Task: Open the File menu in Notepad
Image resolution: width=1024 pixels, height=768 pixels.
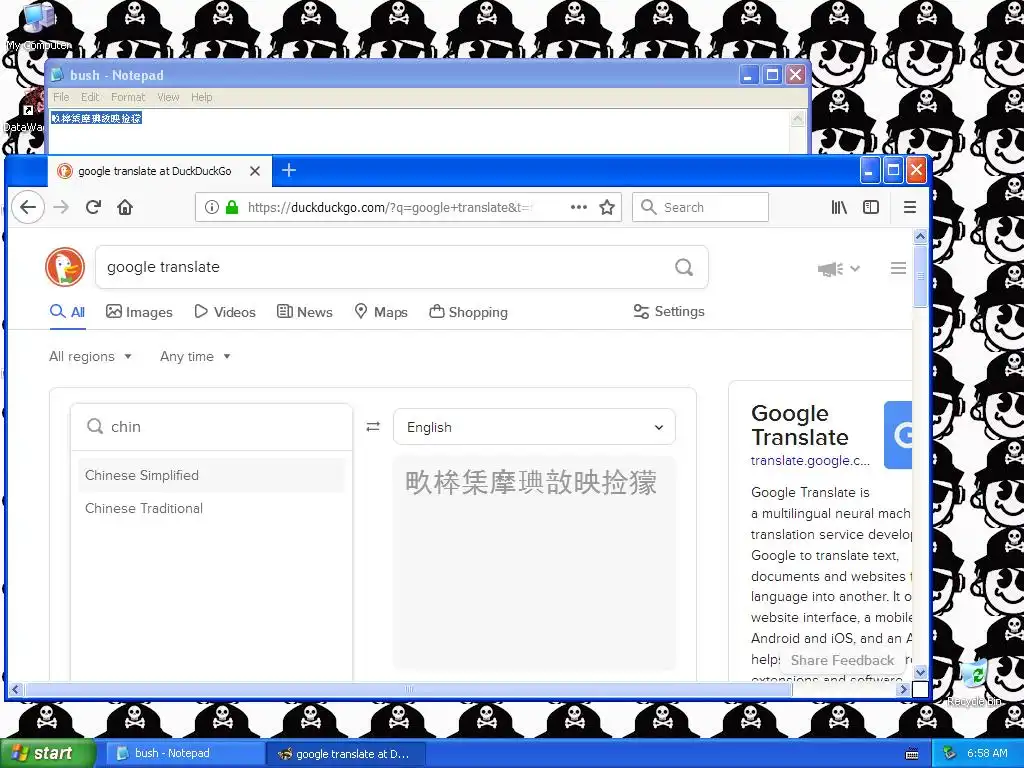Action: [x=61, y=97]
